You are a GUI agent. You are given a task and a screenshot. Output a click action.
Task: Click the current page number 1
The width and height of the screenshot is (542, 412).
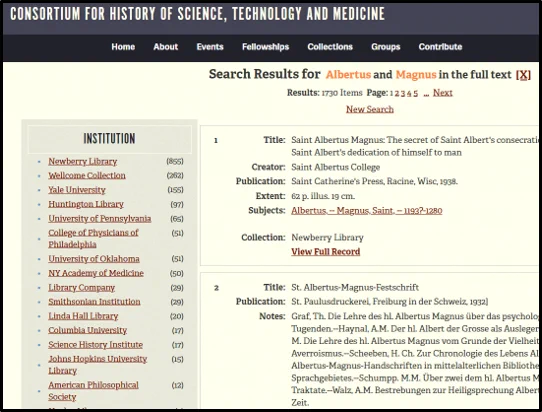[x=392, y=93]
